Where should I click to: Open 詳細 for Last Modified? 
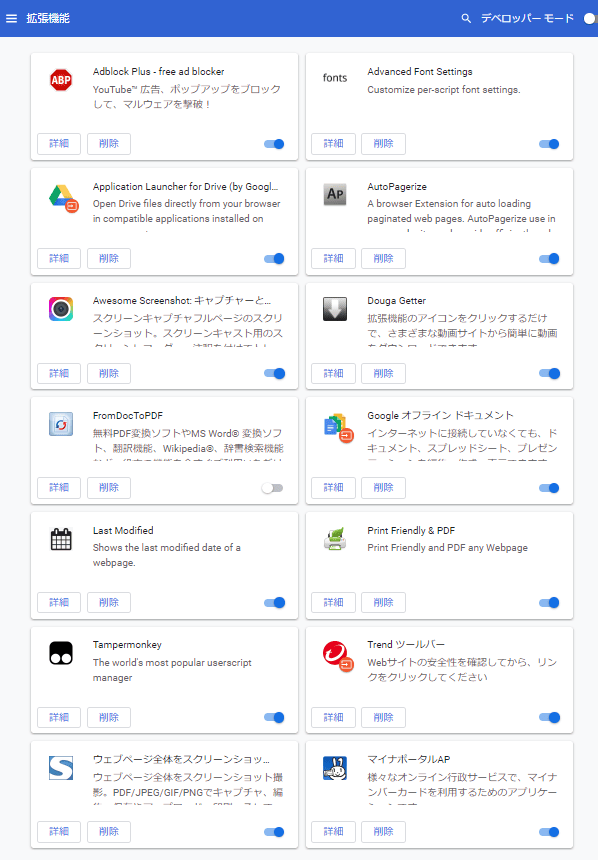pyautogui.click(x=59, y=602)
